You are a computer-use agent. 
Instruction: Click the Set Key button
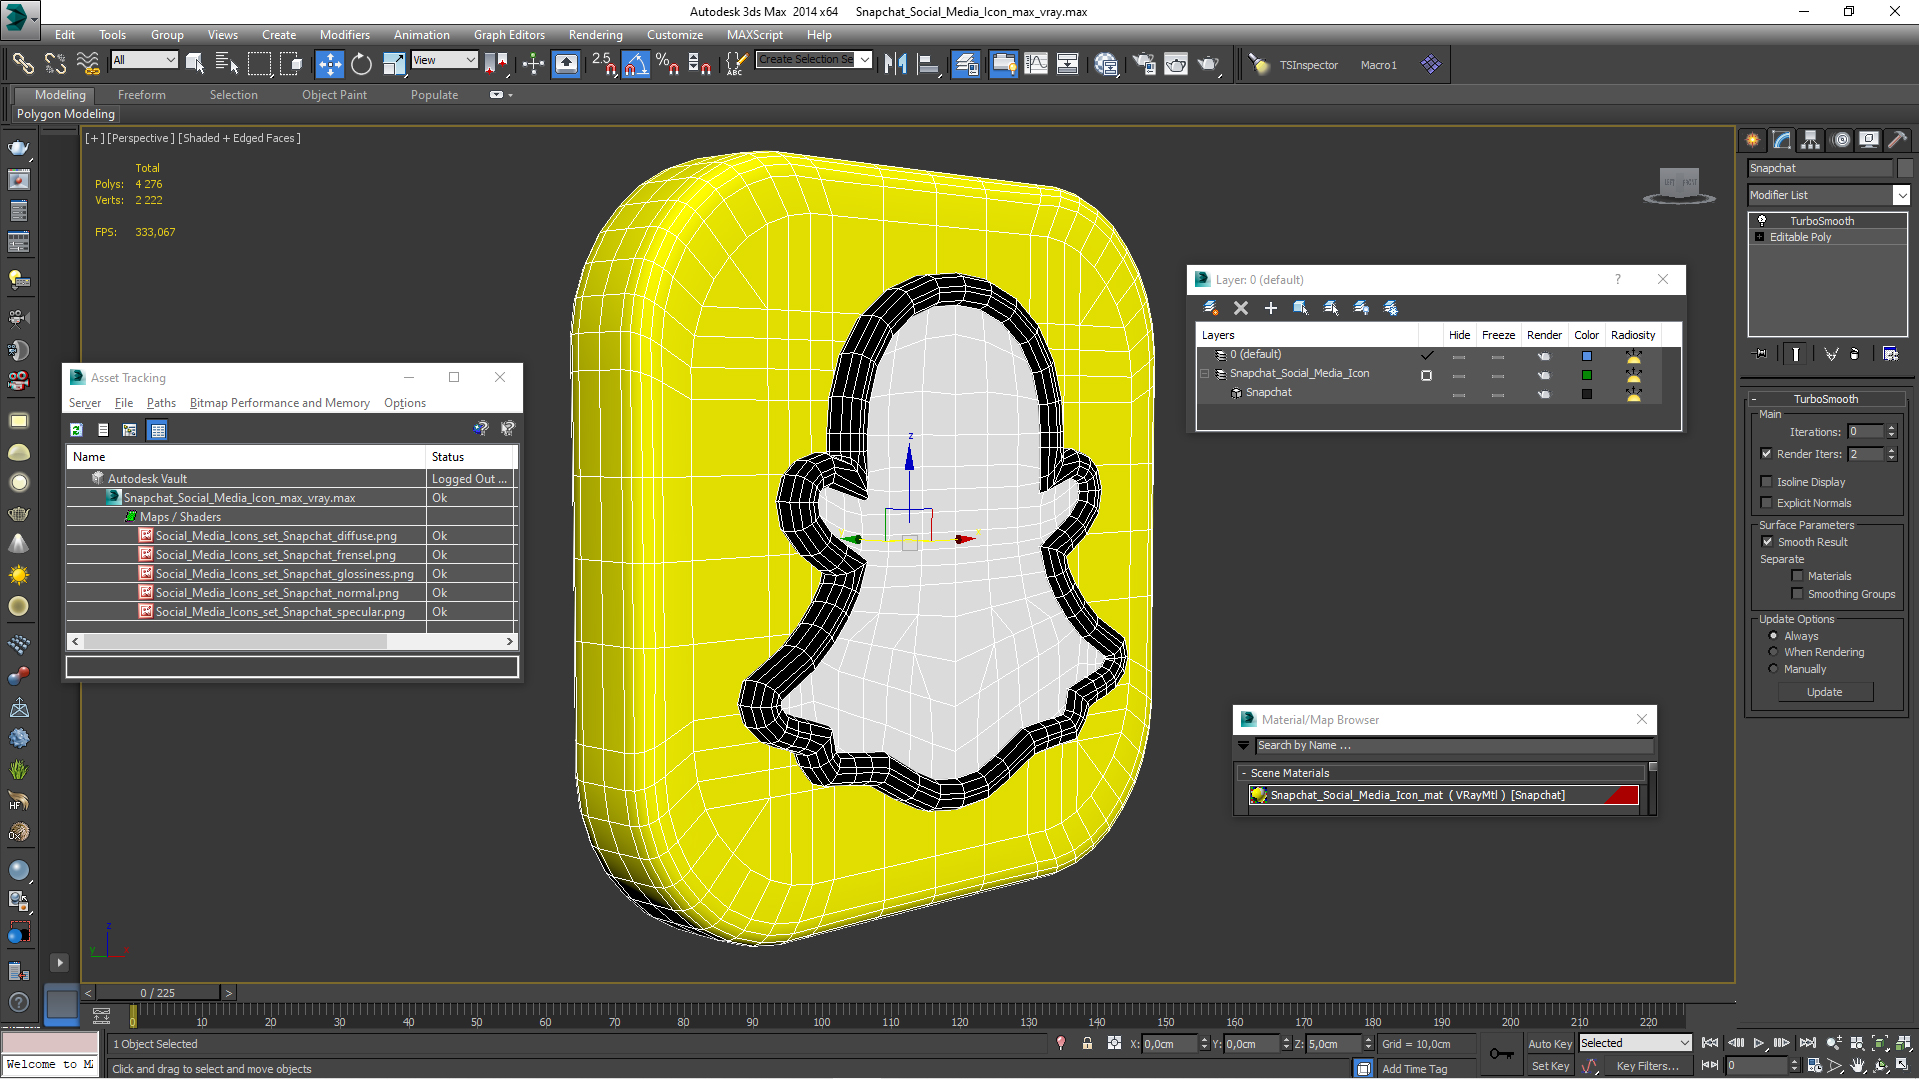click(x=1550, y=1066)
